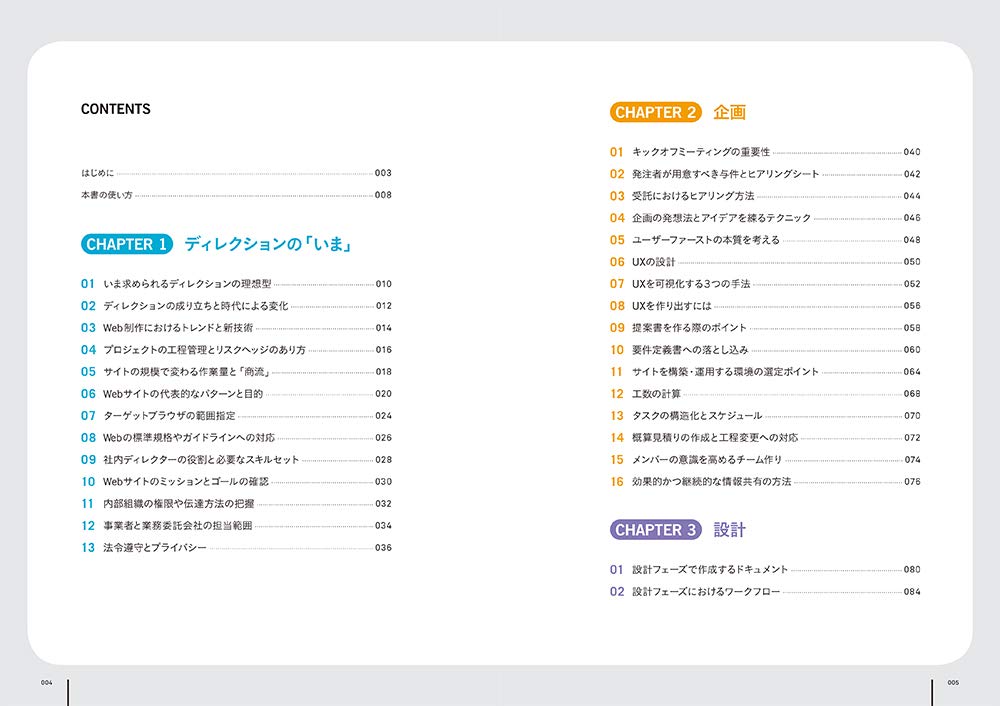
Task: Open UXを可視化する3つの手法 entry
Action: pyautogui.click(x=765, y=284)
